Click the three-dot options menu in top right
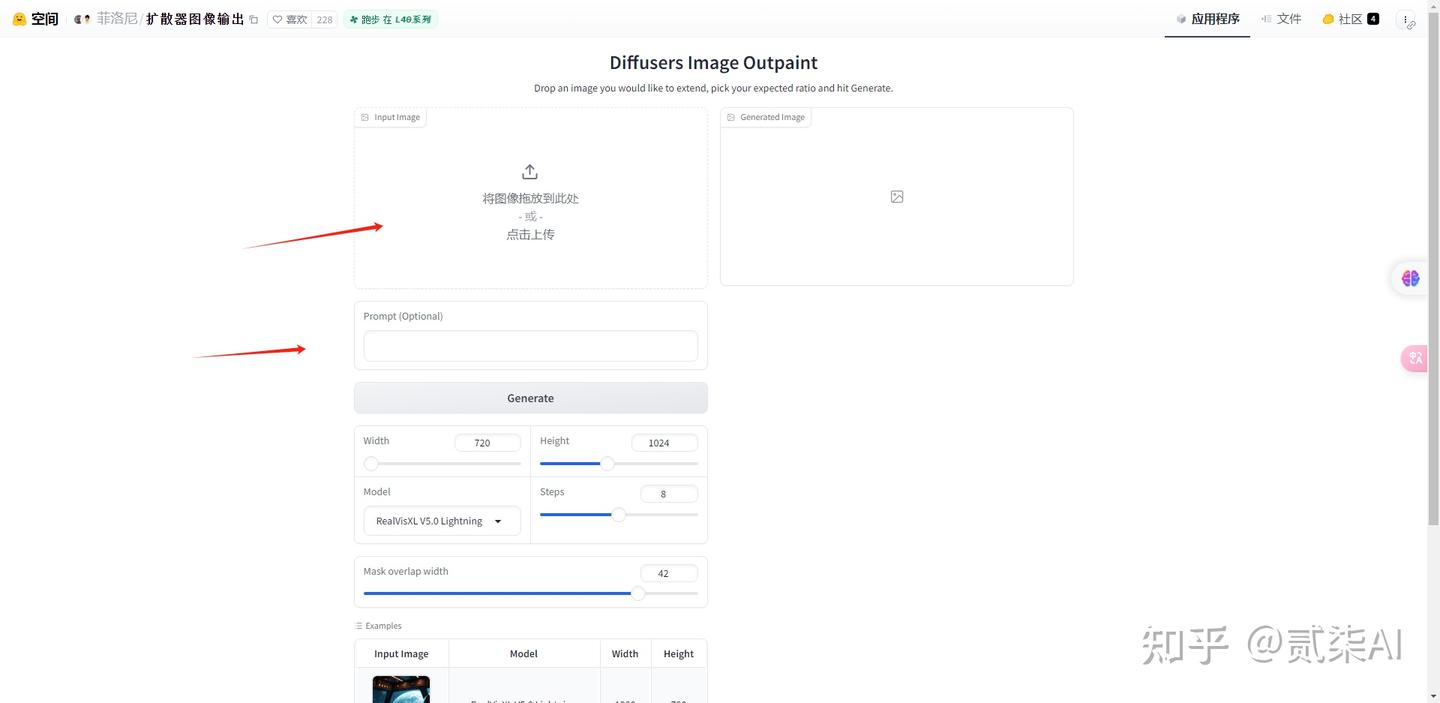The width and height of the screenshot is (1440, 703). [x=1407, y=19]
